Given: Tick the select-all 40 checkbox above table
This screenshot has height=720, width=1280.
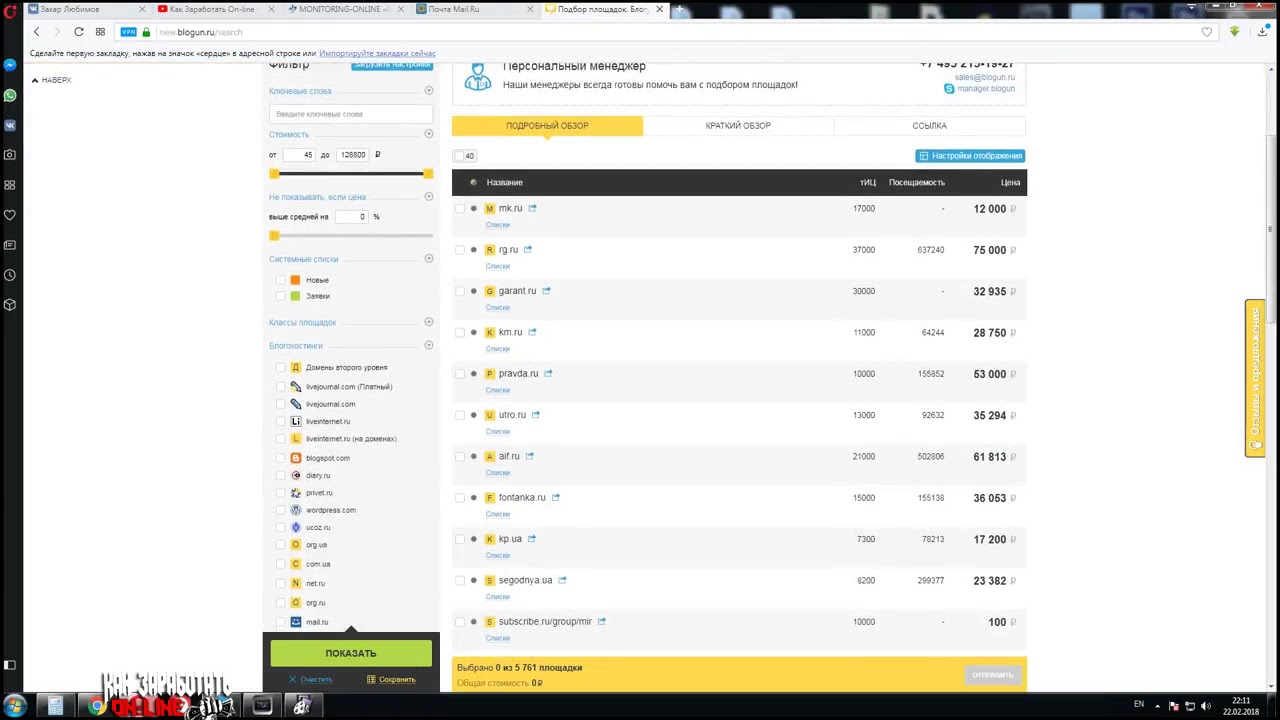Looking at the screenshot, I should coord(460,156).
